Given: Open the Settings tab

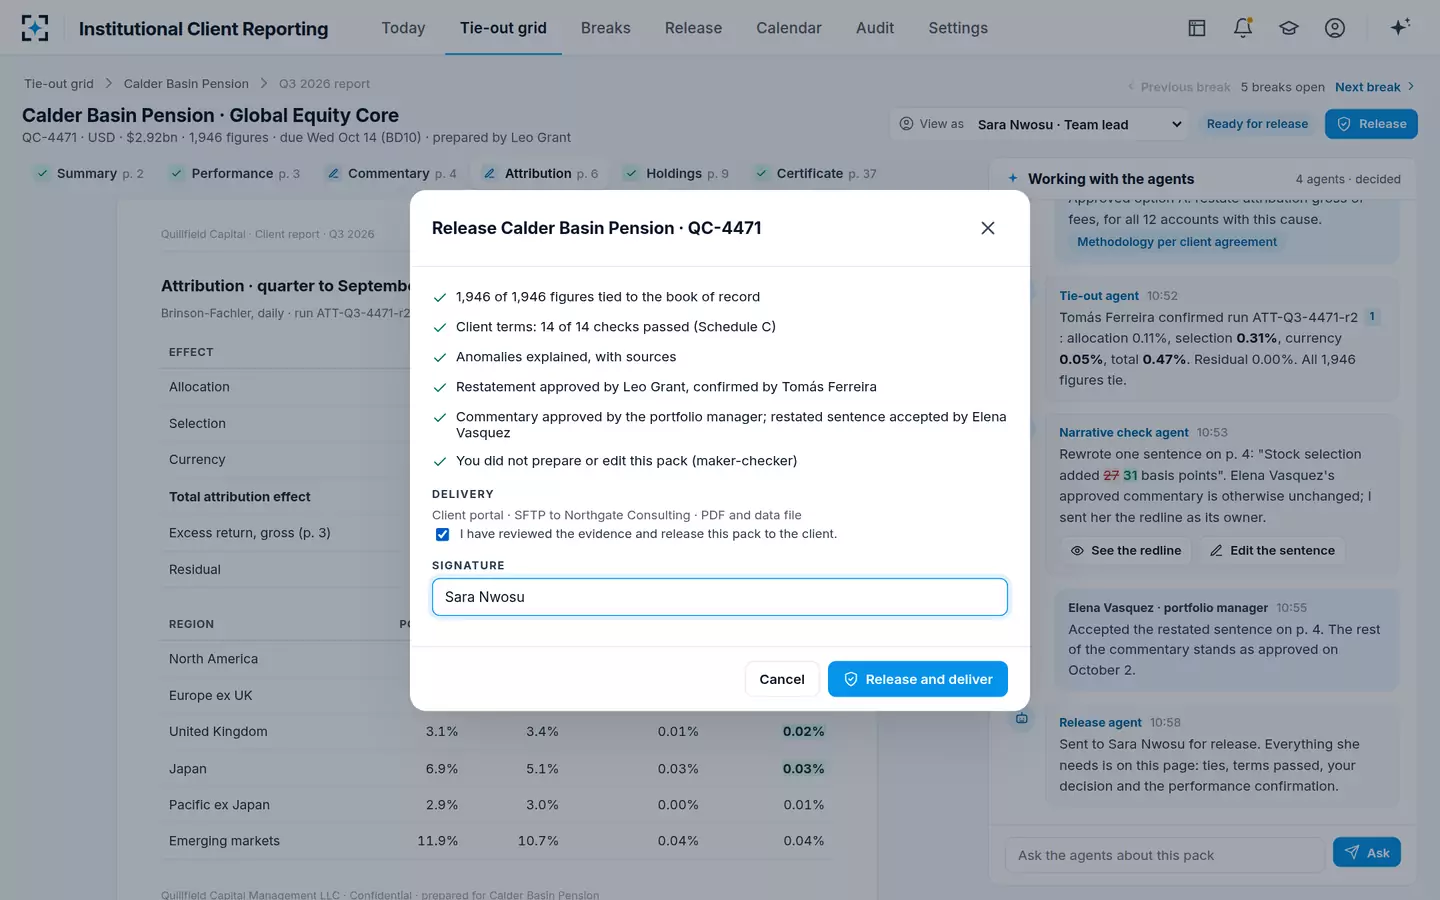Looking at the screenshot, I should click(958, 28).
